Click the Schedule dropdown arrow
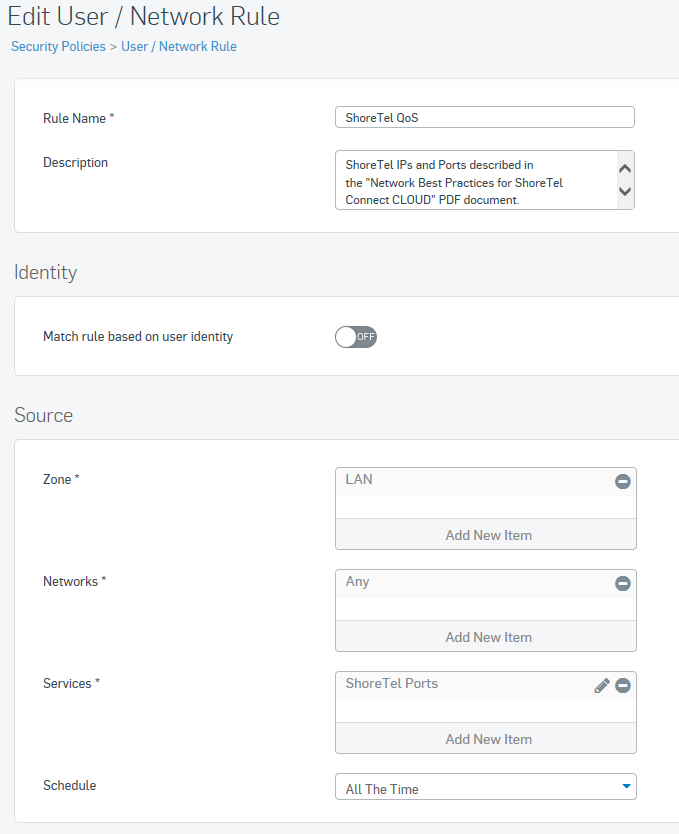This screenshot has height=834, width=679. click(626, 786)
